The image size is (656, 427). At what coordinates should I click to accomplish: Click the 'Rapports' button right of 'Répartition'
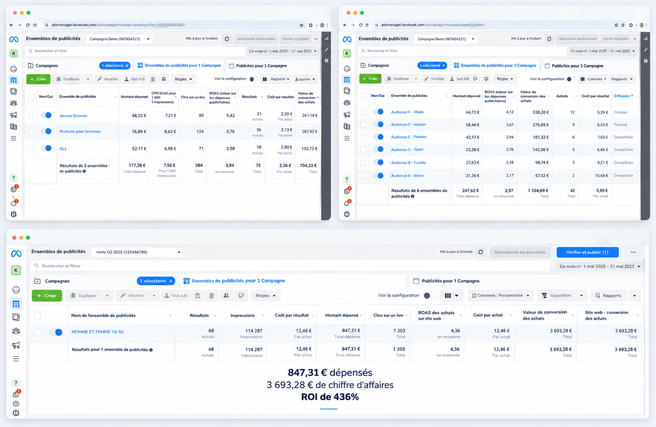pyautogui.click(x=609, y=295)
